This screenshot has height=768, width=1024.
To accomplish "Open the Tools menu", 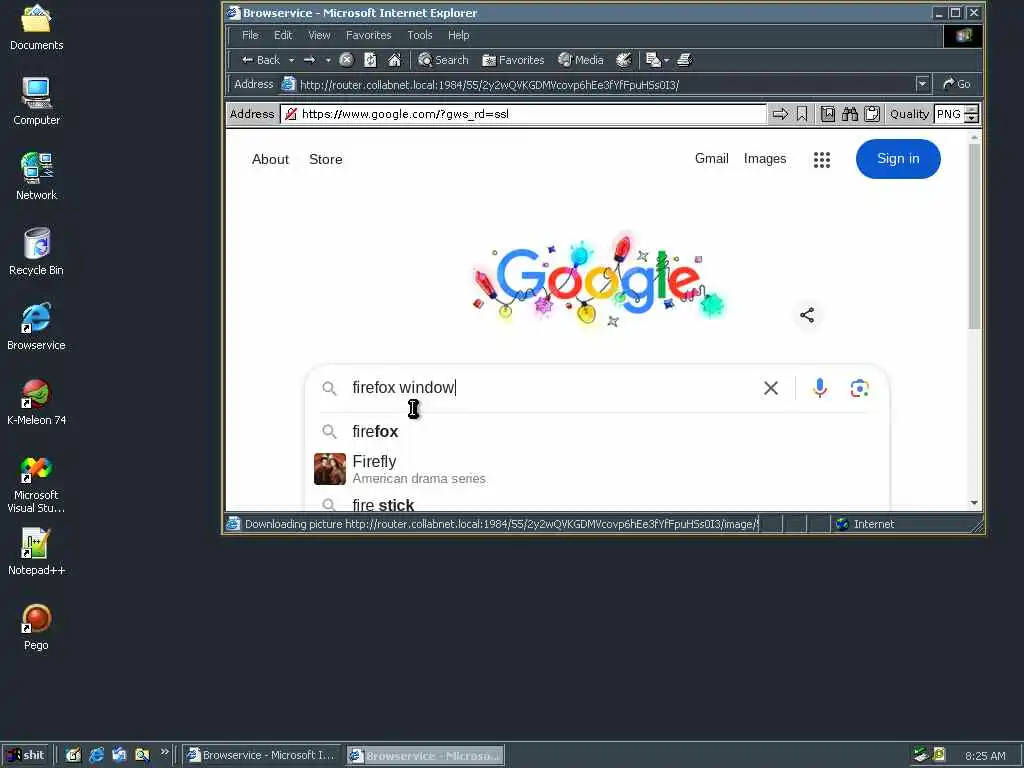I will (x=420, y=35).
